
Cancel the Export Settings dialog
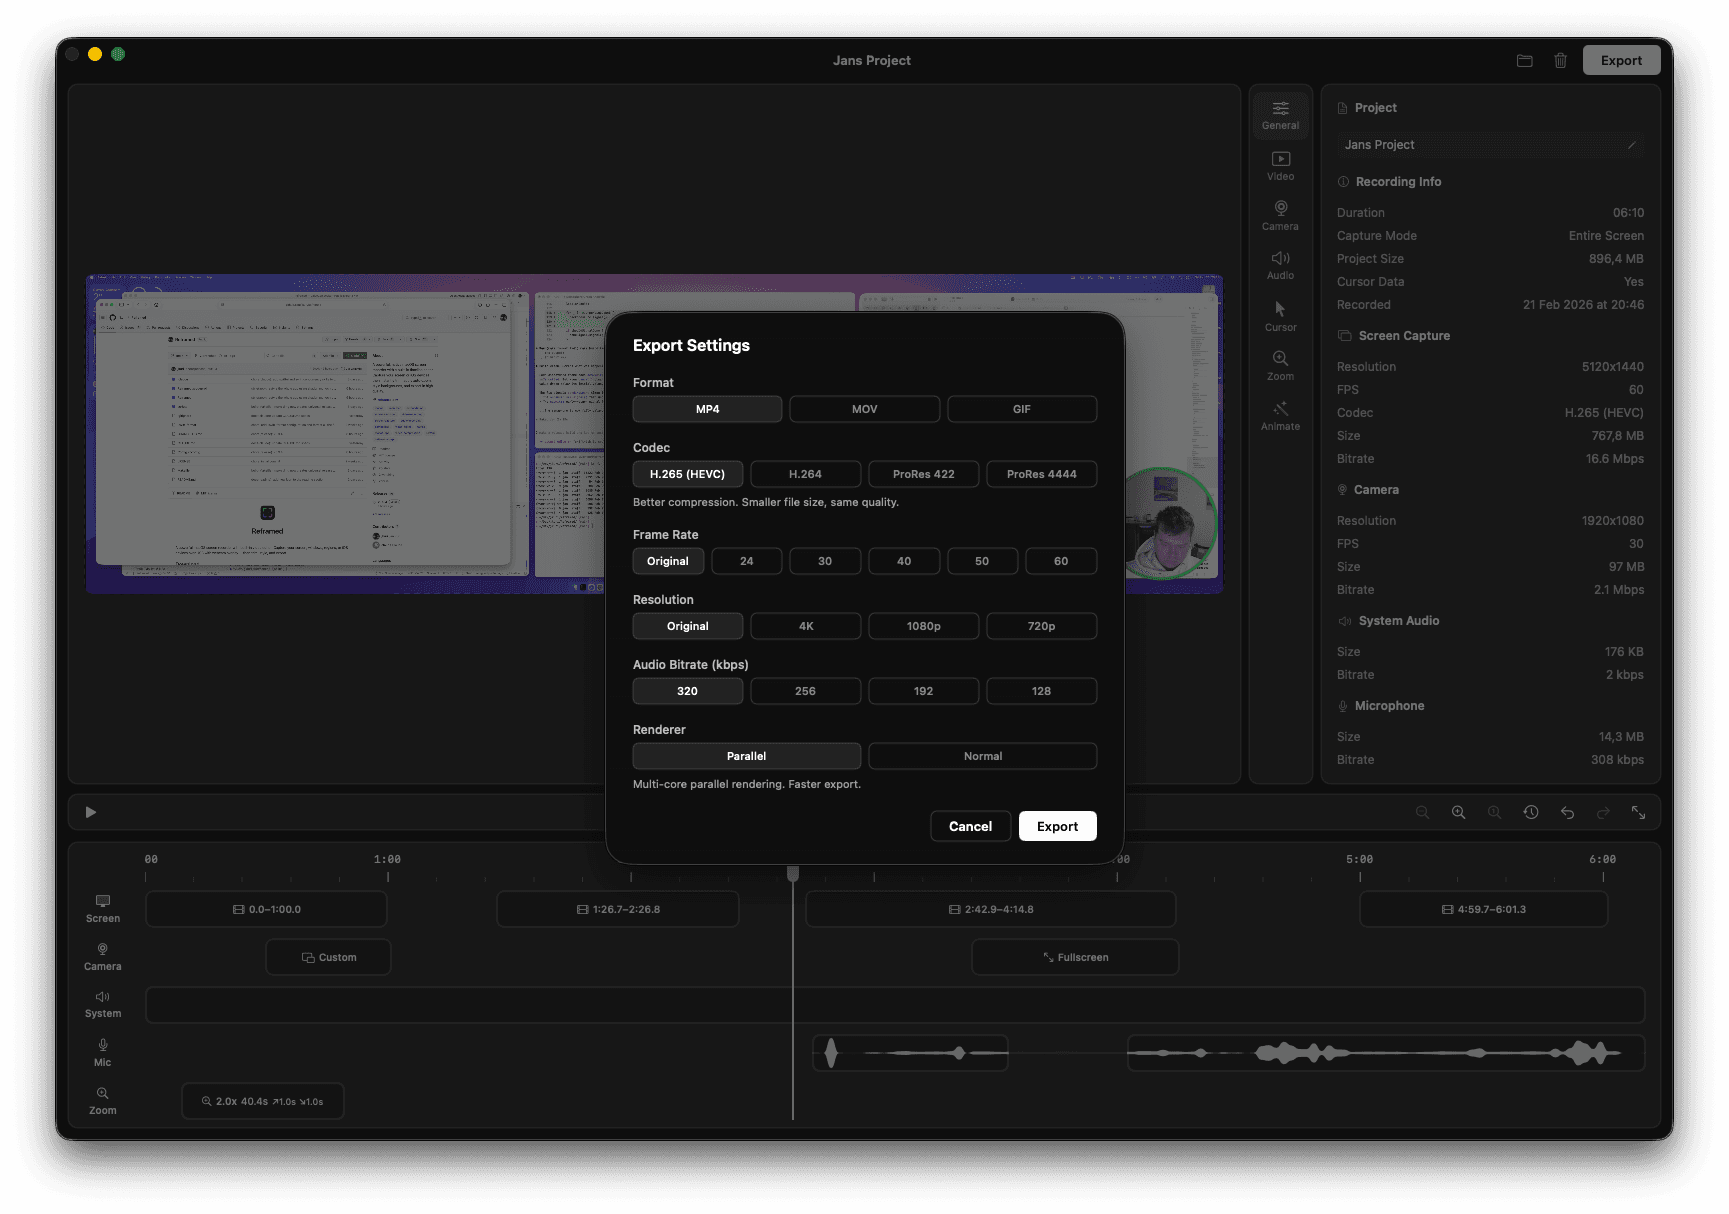(x=970, y=825)
